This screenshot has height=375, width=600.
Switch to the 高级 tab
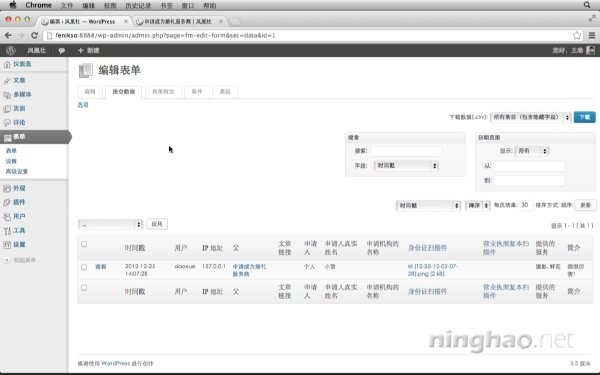coord(225,92)
